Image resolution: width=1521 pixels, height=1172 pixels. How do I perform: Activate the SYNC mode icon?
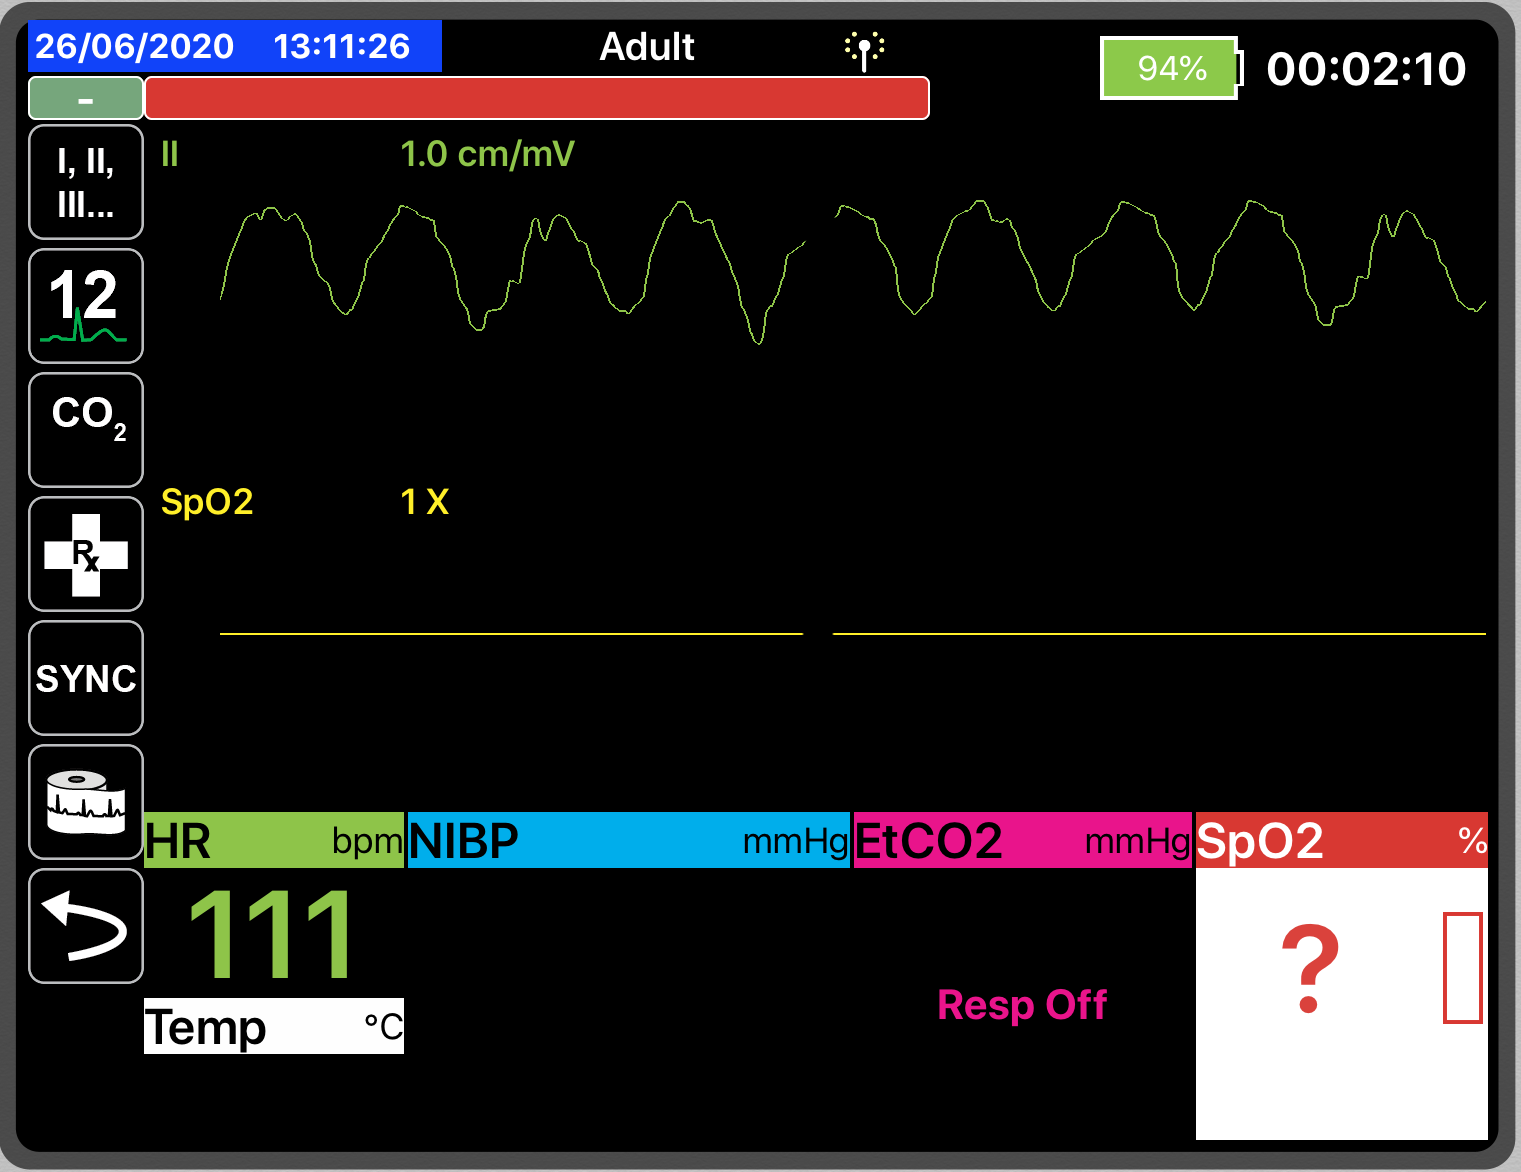85,678
